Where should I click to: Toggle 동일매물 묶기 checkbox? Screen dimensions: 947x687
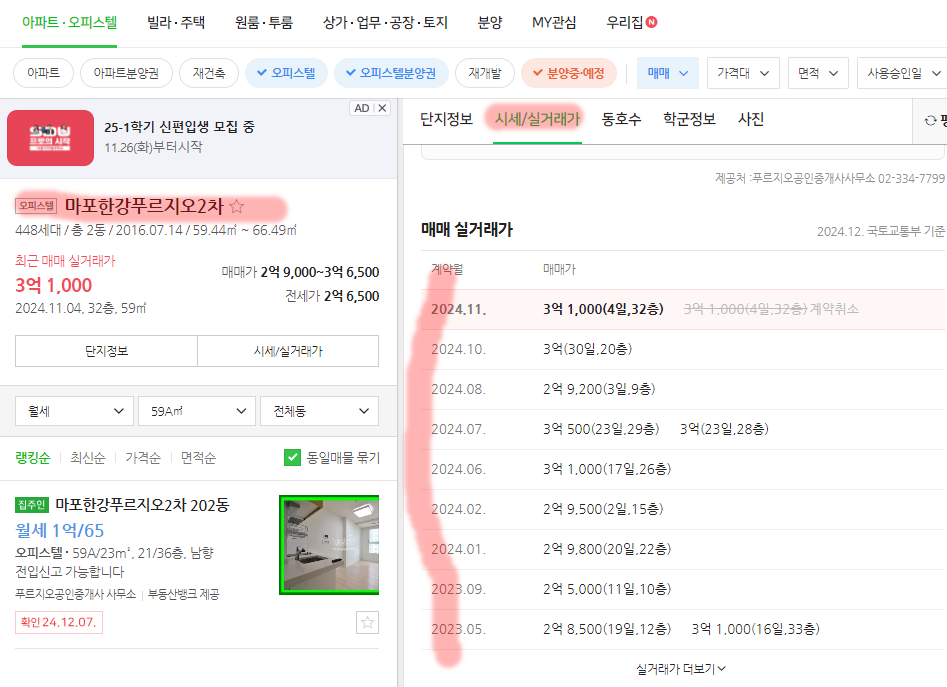coord(292,458)
